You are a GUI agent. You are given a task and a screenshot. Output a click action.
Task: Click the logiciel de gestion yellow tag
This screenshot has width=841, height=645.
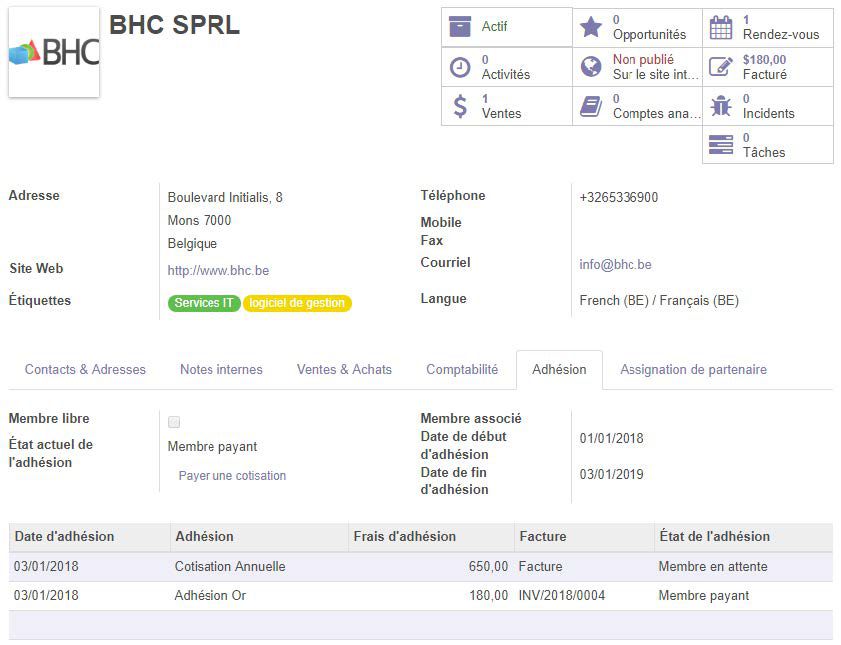click(x=297, y=303)
